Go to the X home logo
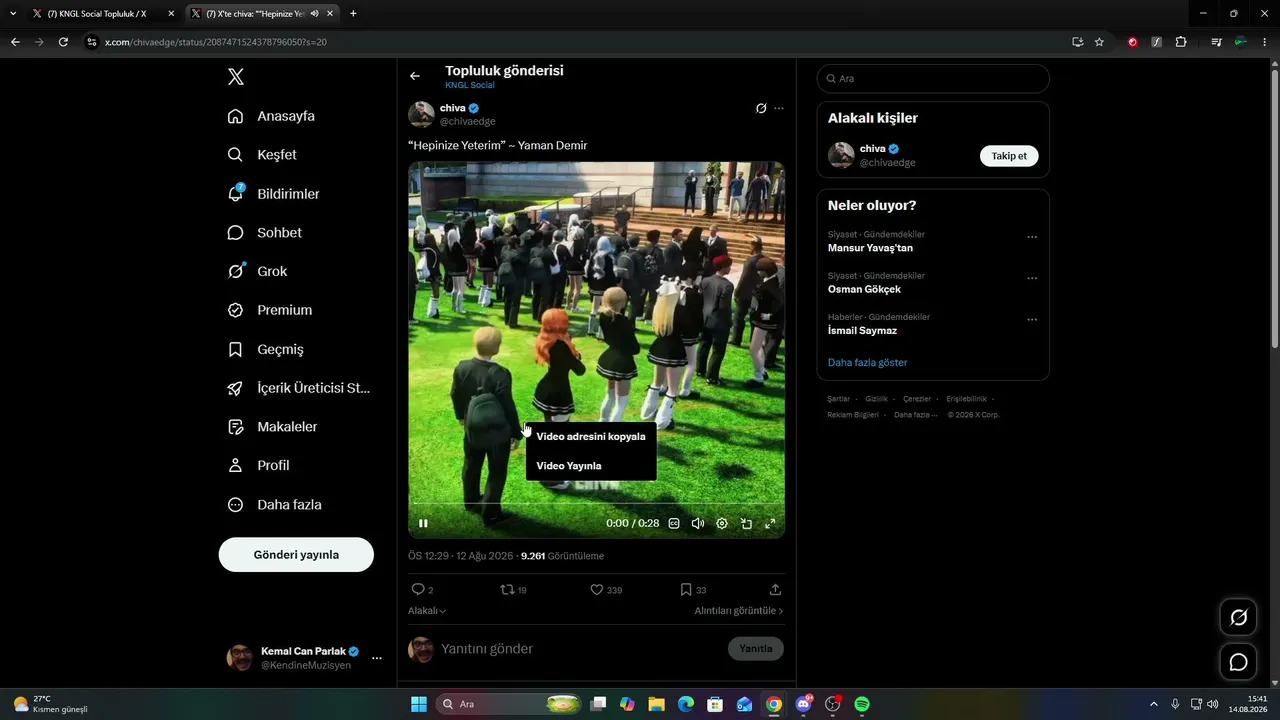The width and height of the screenshot is (1280, 720). 235,77
